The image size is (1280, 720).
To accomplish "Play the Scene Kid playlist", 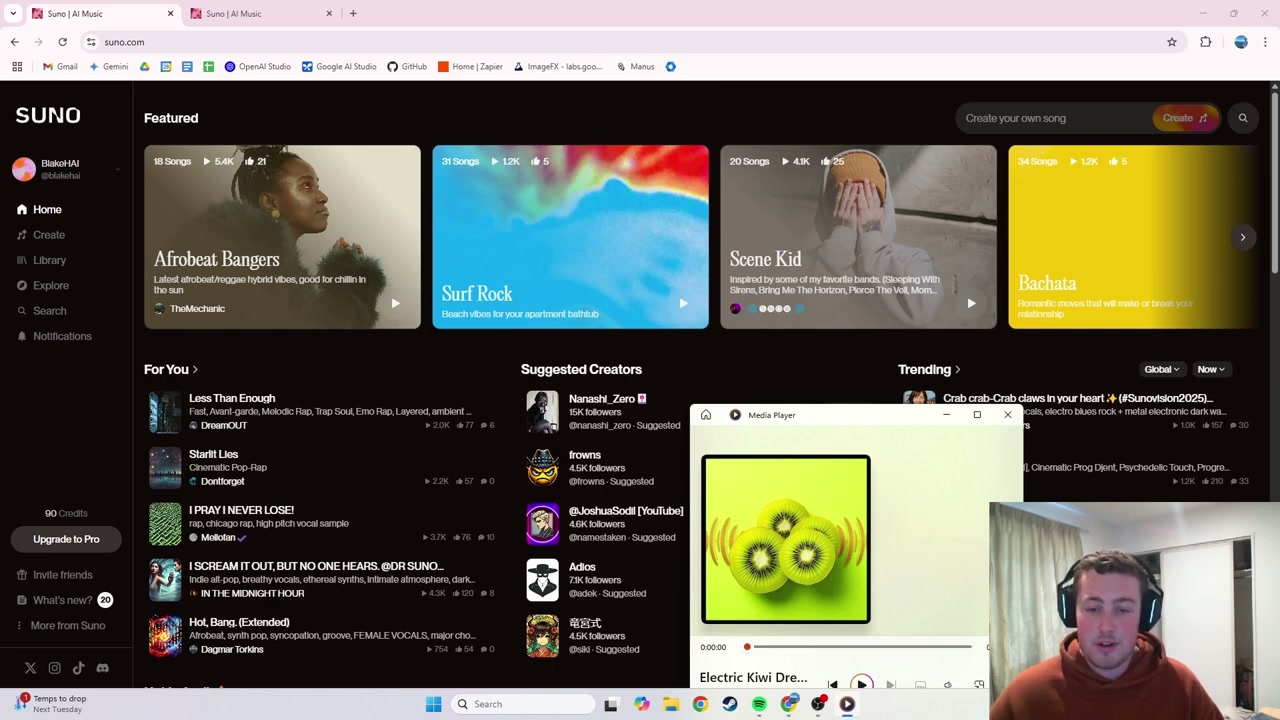I will click(971, 303).
